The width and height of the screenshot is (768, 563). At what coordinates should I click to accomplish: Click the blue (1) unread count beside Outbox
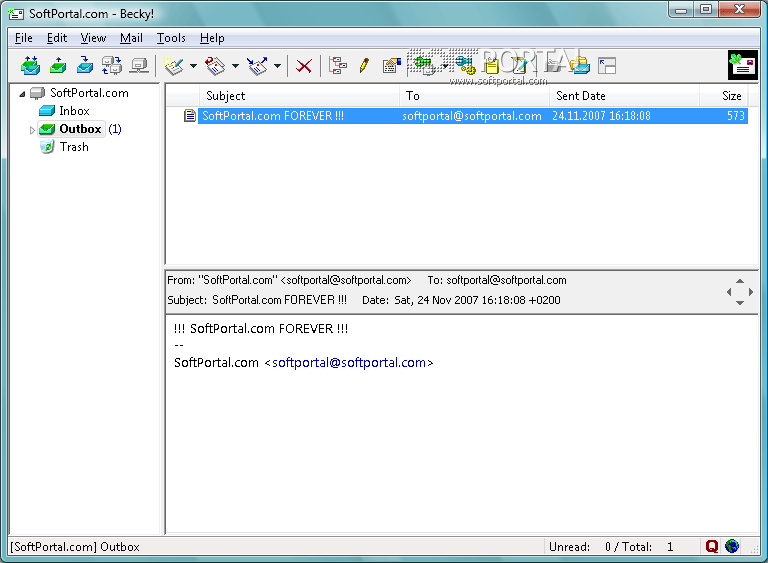click(x=115, y=129)
